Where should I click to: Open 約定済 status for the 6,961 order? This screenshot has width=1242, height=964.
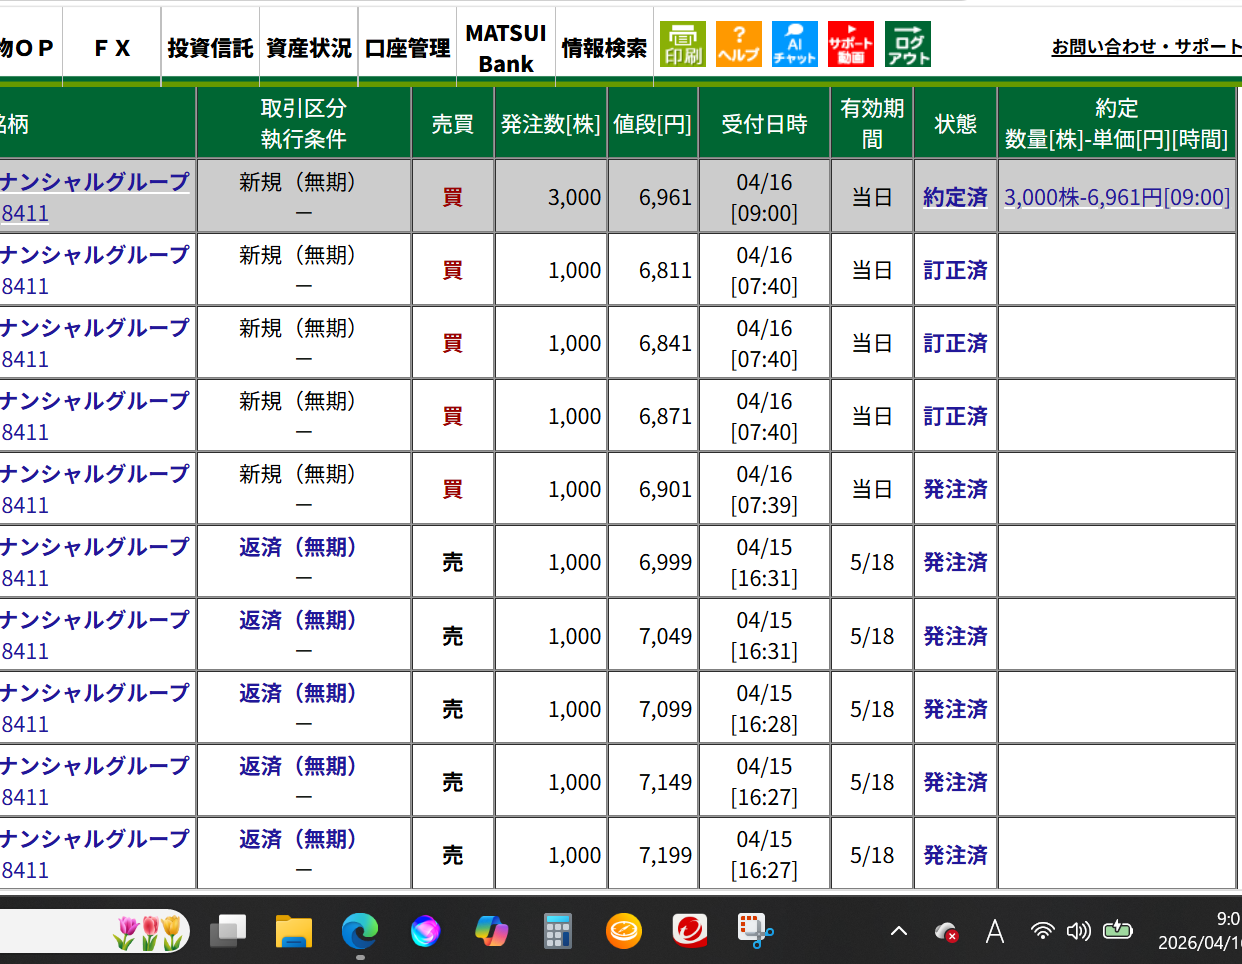955,197
